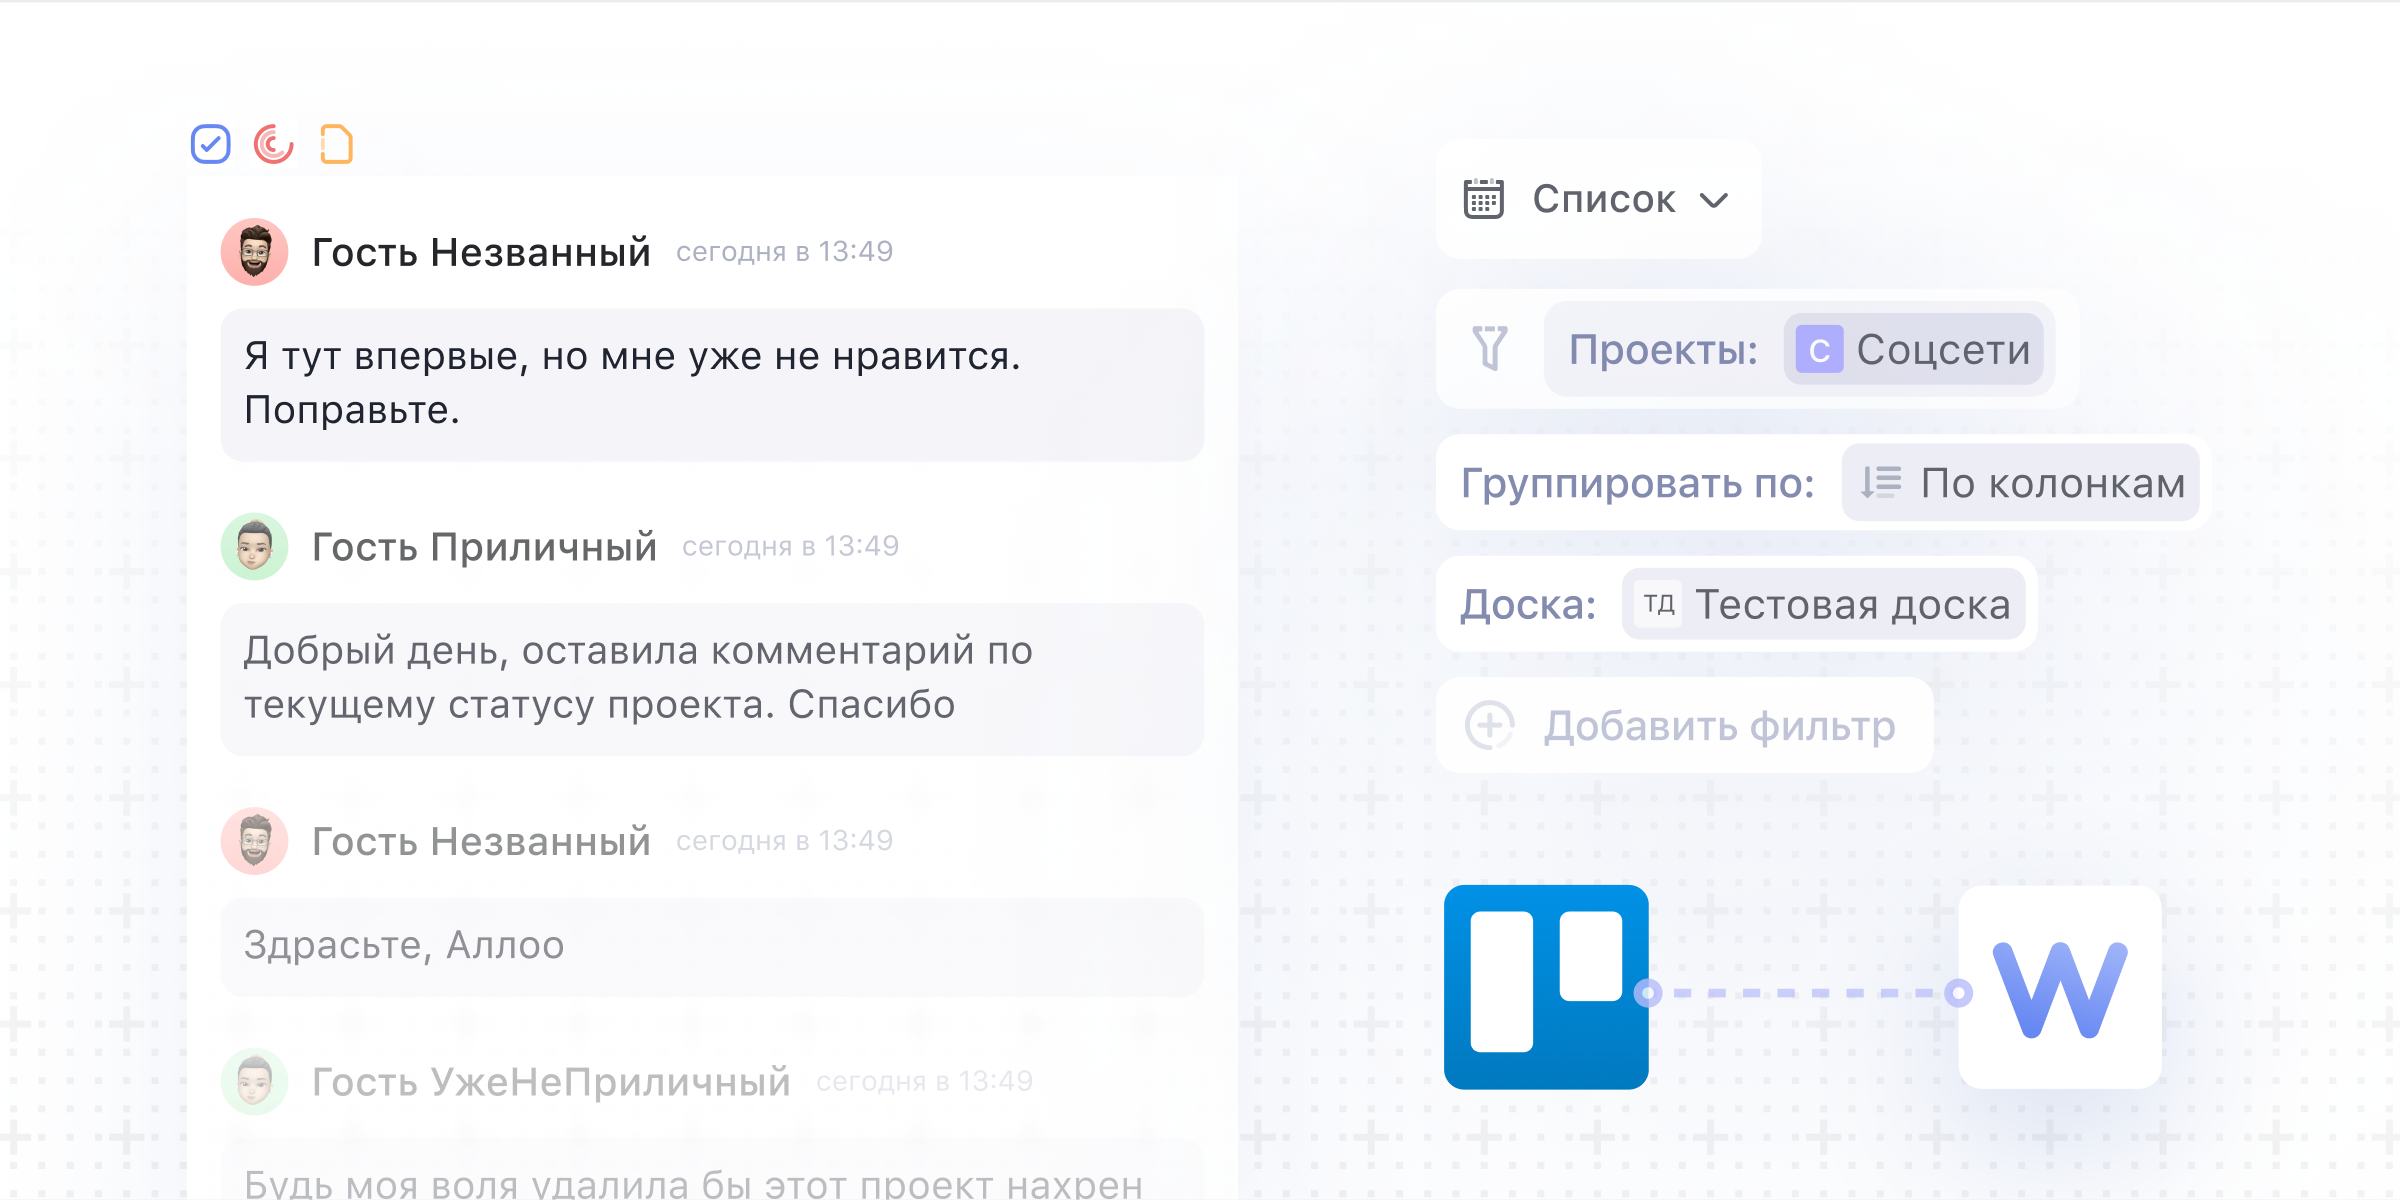The width and height of the screenshot is (2400, 1200).
Task: Click the blue checkmark tasks icon
Action: click(211, 144)
